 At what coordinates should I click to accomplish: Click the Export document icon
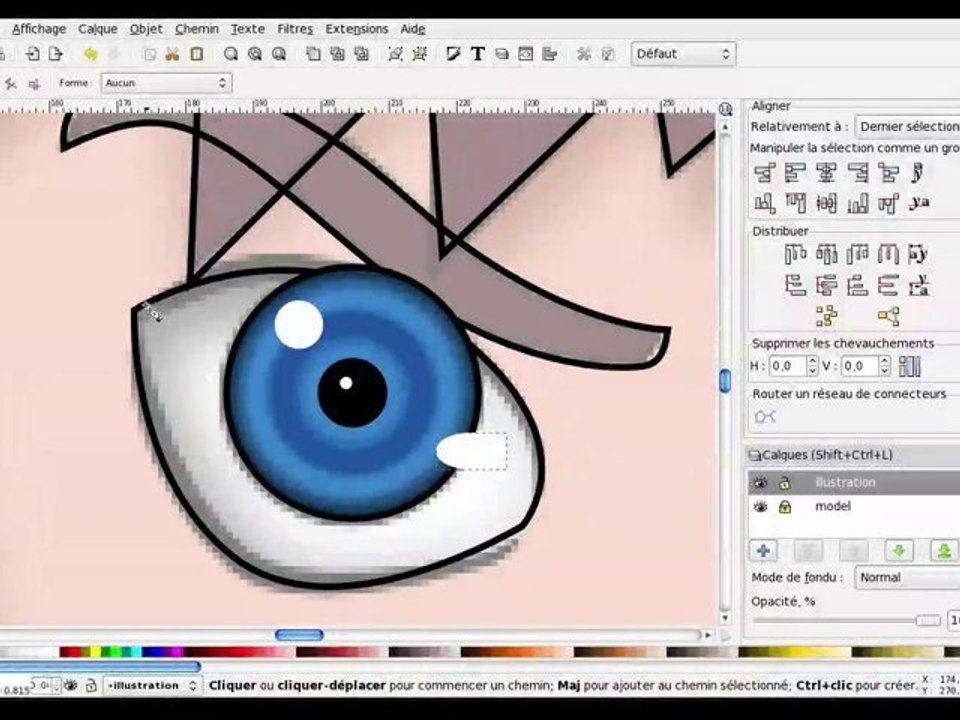(x=56, y=54)
